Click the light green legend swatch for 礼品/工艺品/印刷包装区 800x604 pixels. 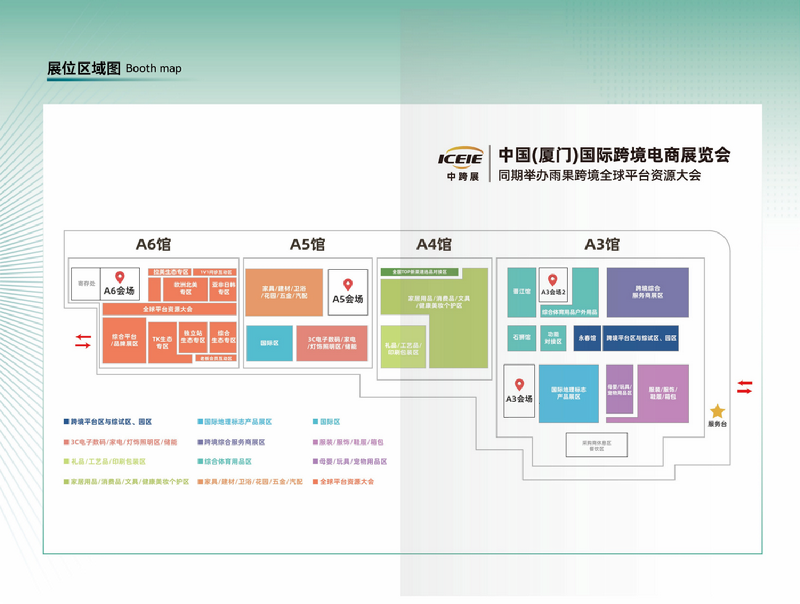click(x=66, y=461)
